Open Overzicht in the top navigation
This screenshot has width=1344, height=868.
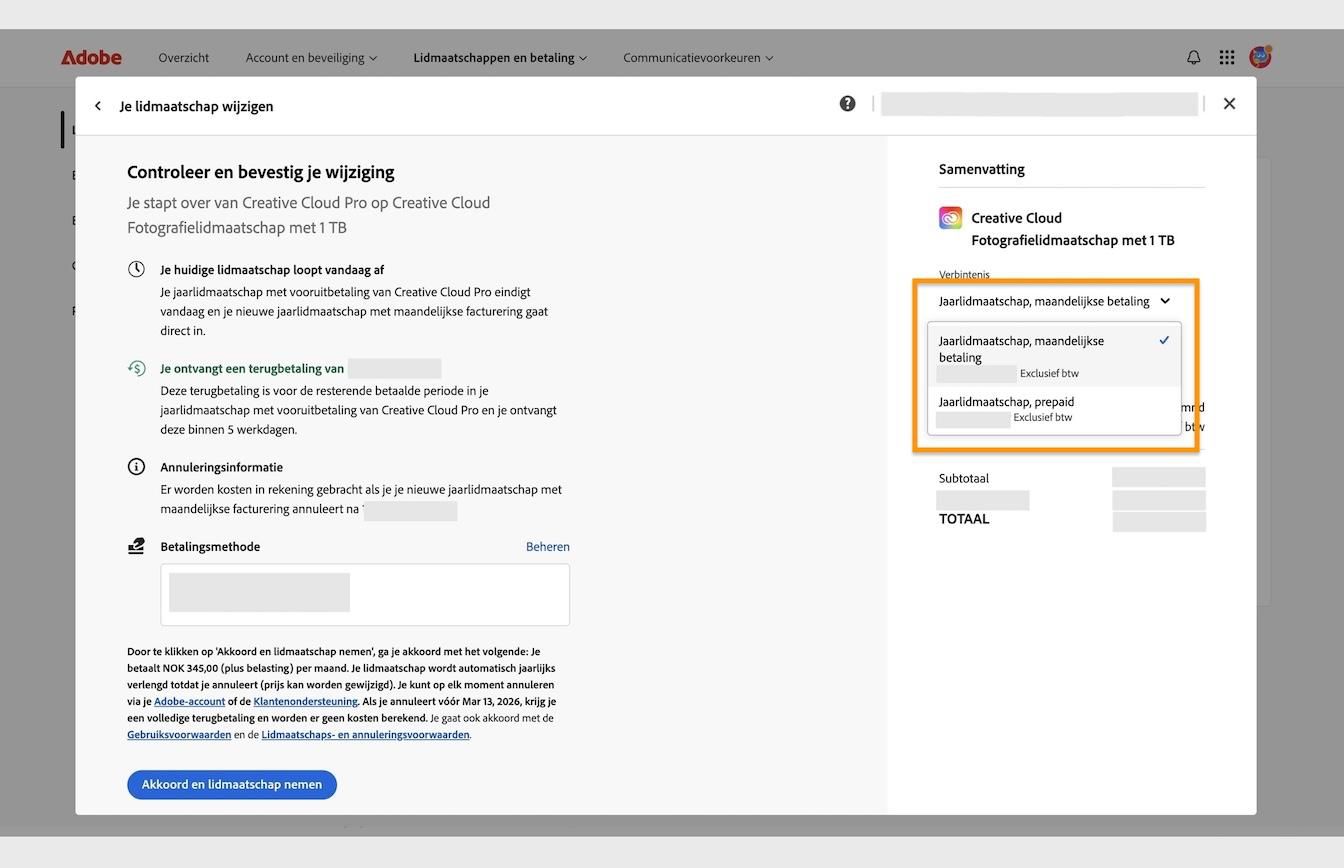point(184,58)
